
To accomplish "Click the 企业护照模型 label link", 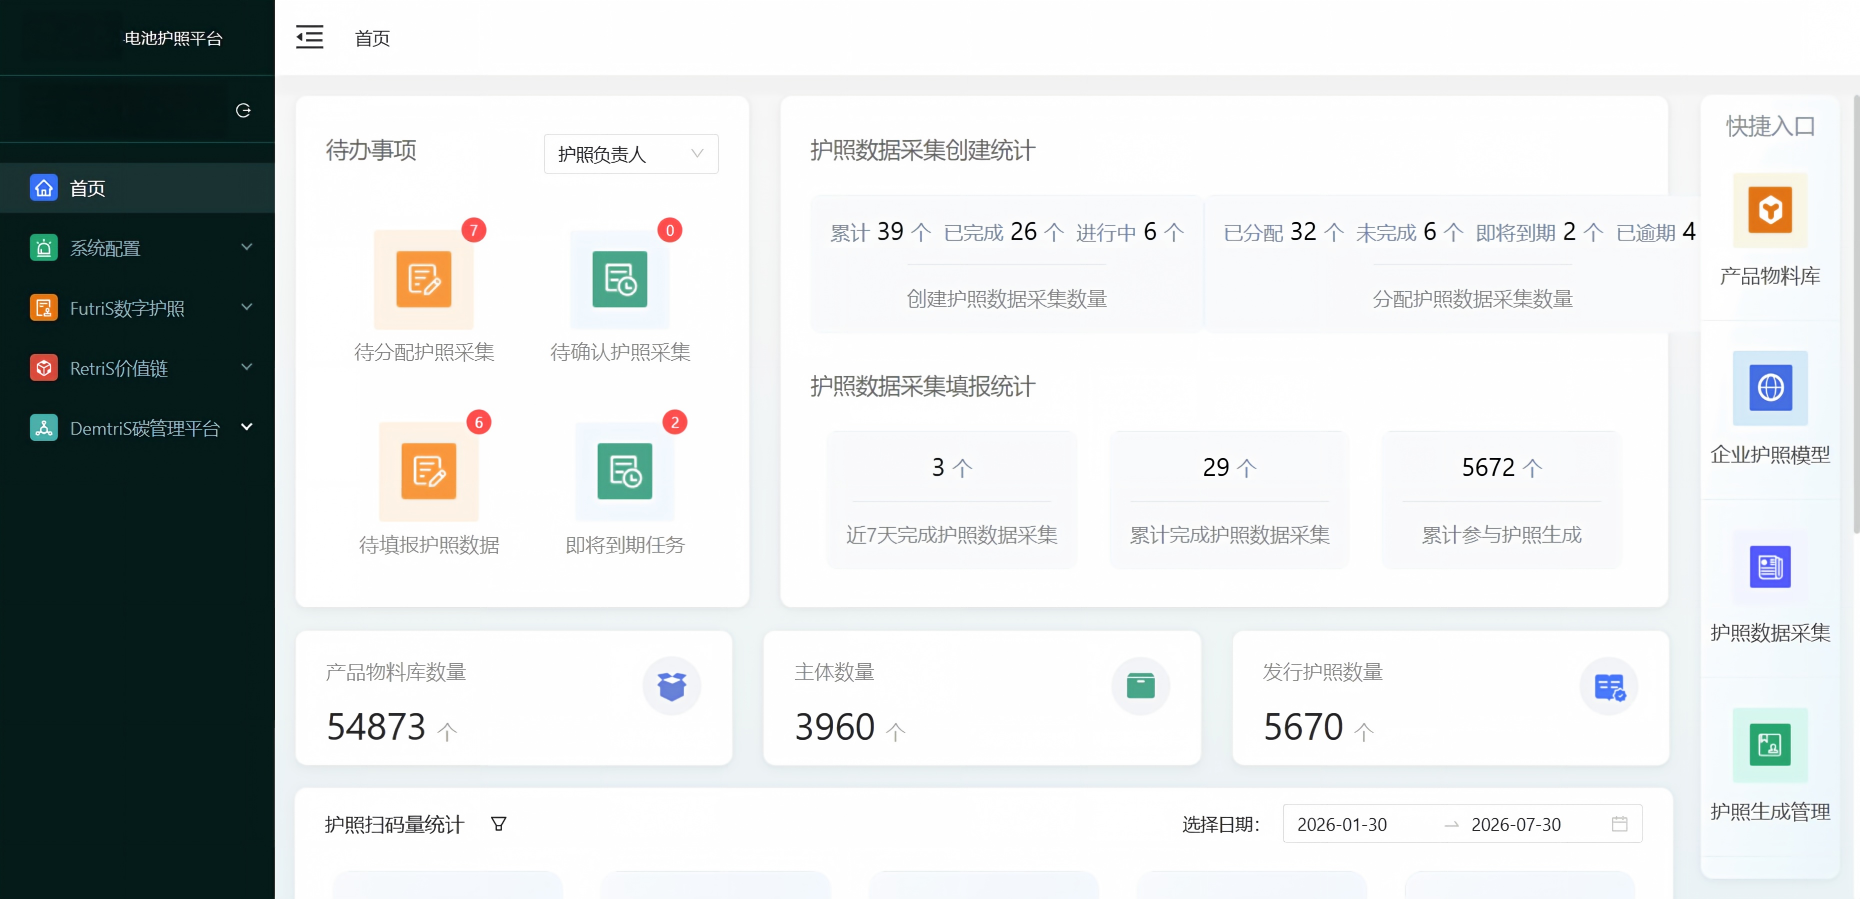I will point(1770,455).
